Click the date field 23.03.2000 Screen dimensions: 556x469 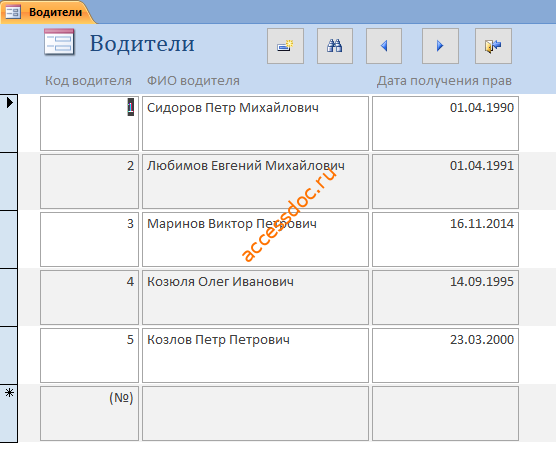[x=445, y=356]
